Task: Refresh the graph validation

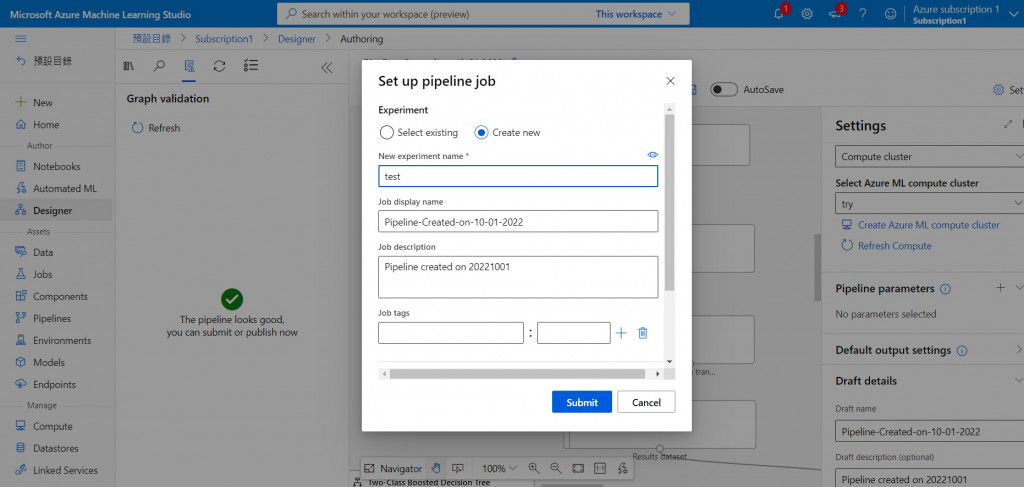Action: [155, 128]
